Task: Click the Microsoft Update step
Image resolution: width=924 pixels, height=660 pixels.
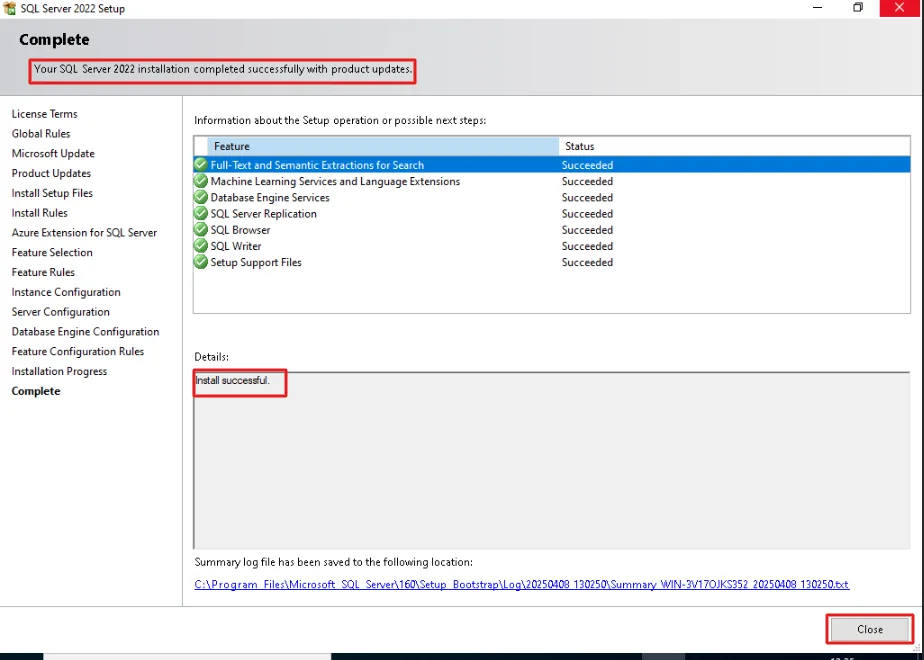Action: click(53, 153)
